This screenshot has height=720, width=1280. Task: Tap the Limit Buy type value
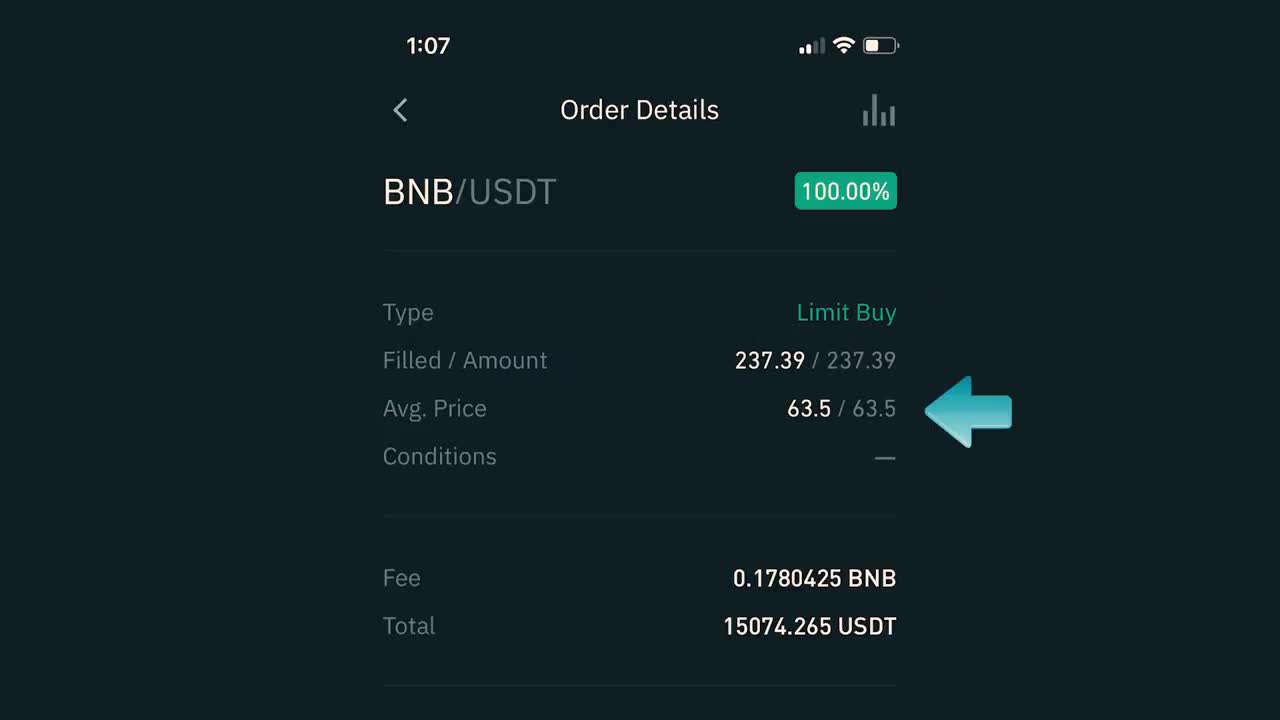pos(846,312)
